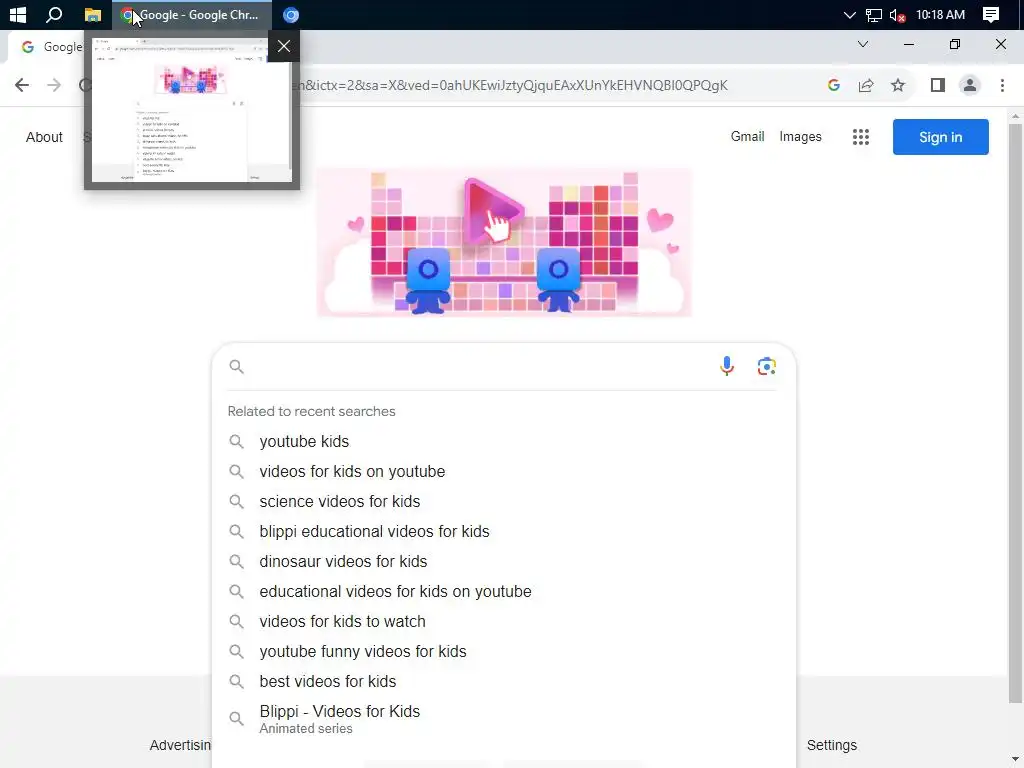Share this page using the share icon
This screenshot has width=1024, height=768.
[866, 85]
